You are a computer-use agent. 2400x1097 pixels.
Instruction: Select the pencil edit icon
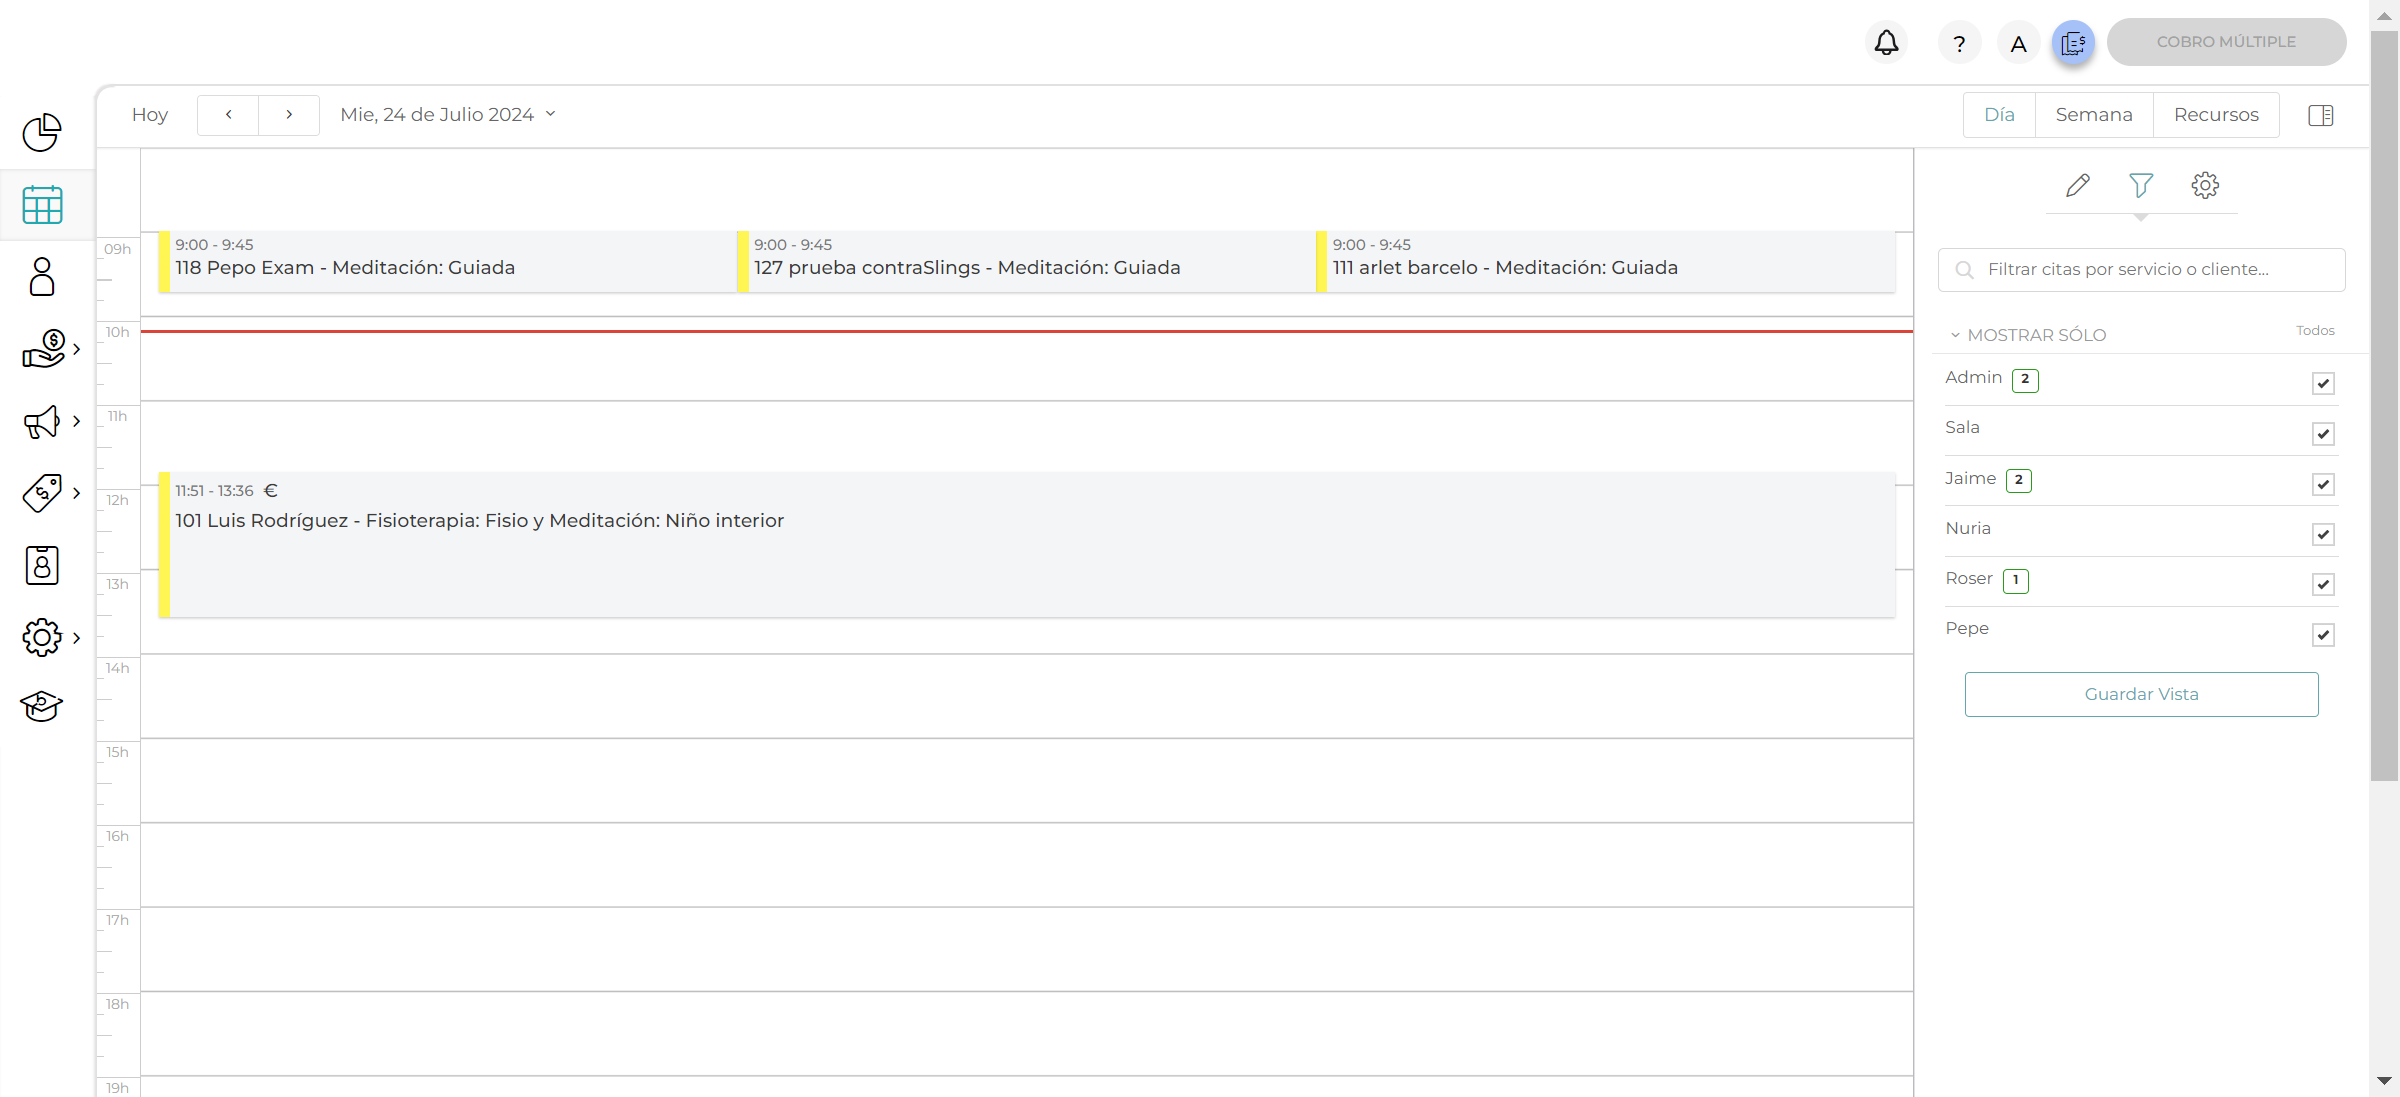pyautogui.click(x=2077, y=185)
